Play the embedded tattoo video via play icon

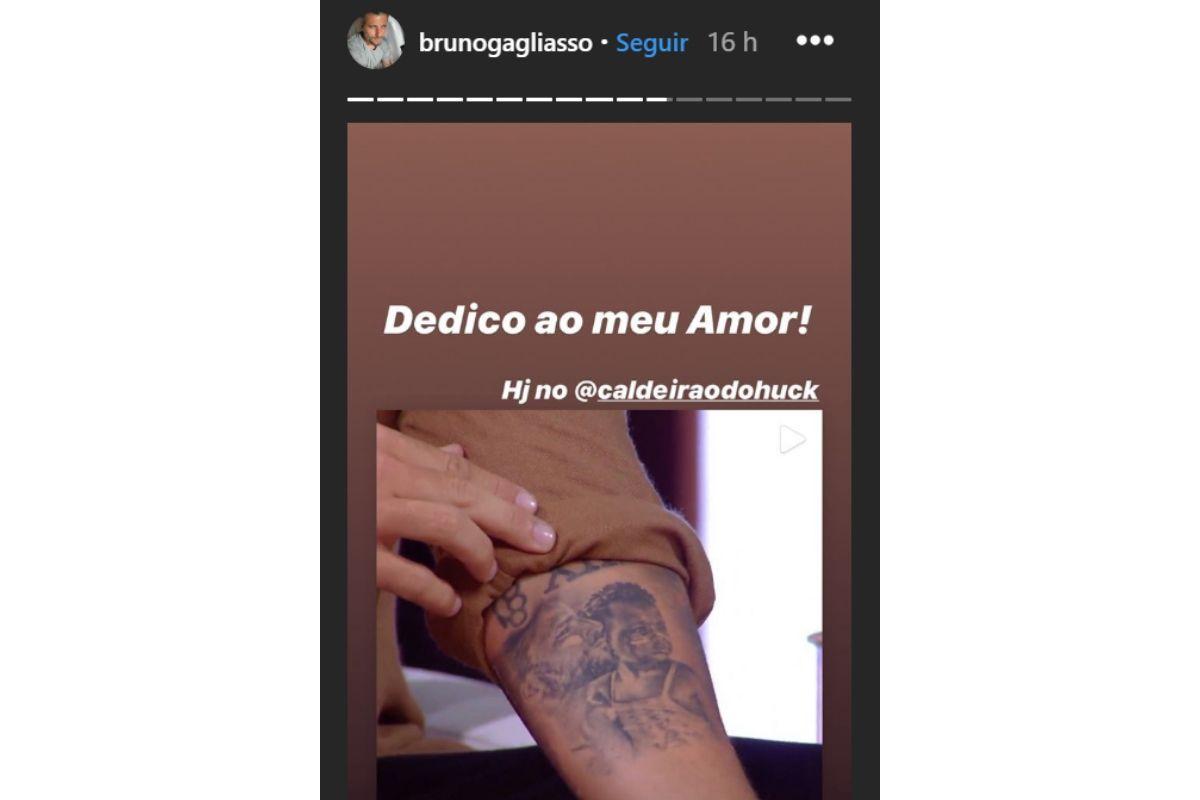792,439
